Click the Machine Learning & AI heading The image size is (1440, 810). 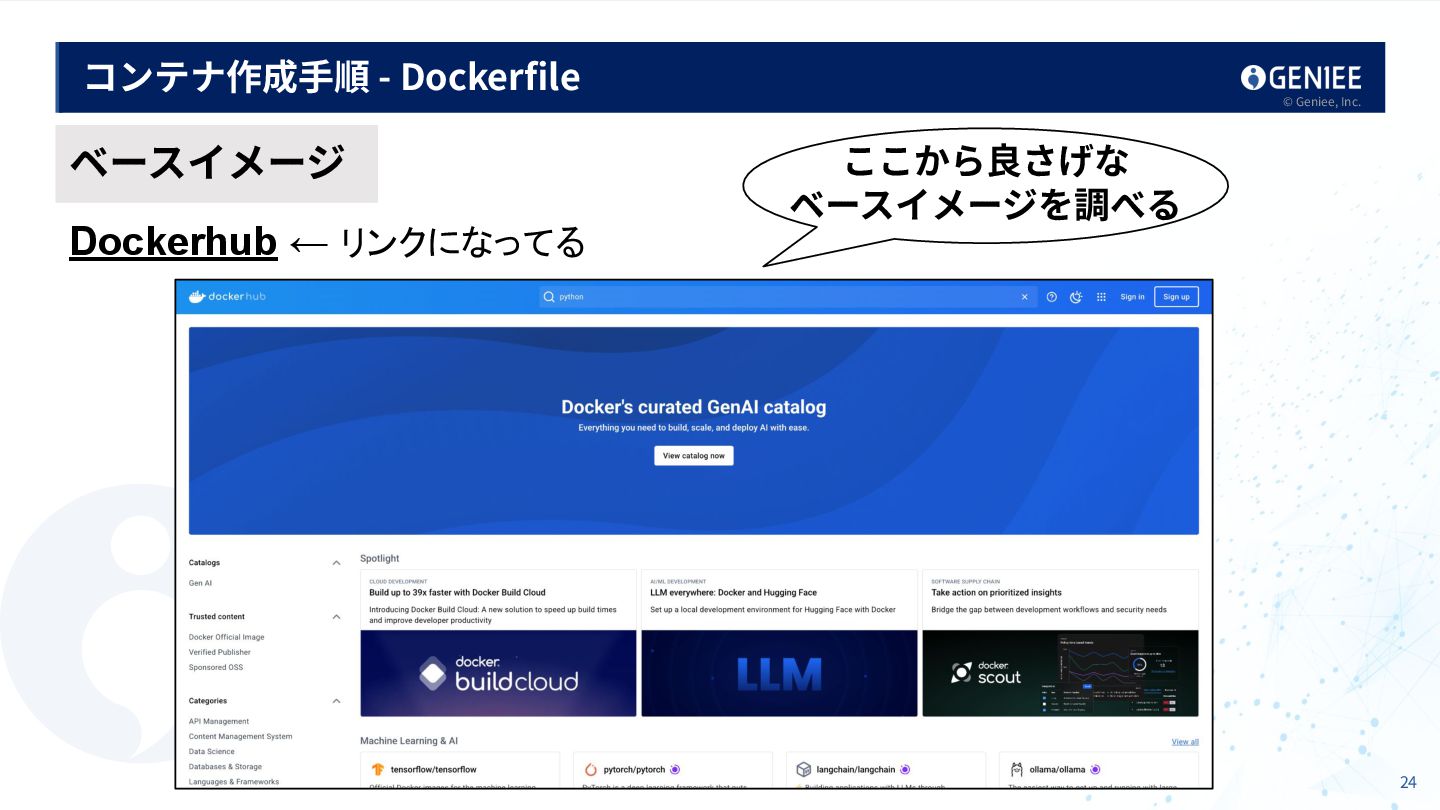[409, 741]
